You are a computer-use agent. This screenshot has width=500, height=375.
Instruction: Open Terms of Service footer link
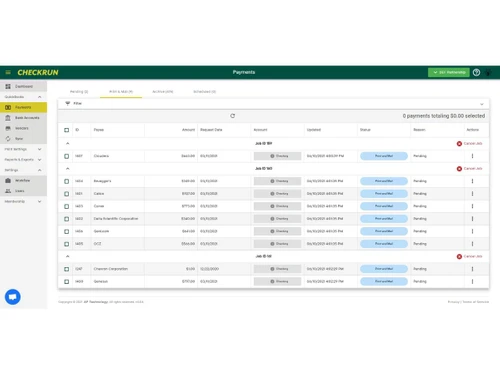tap(476, 302)
